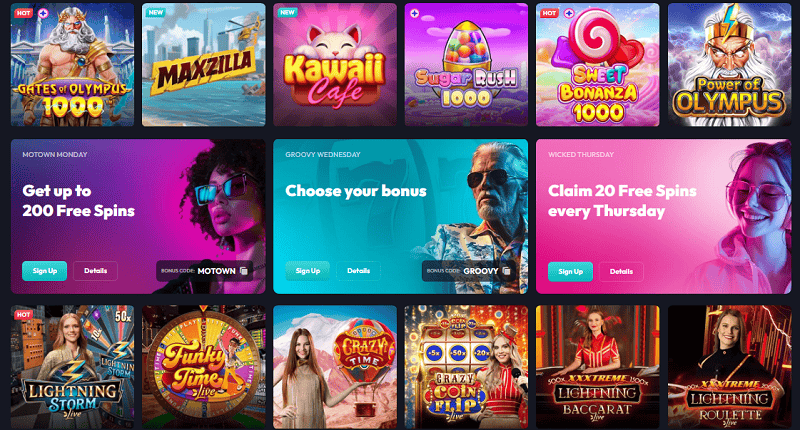The height and width of the screenshot is (430, 800).
Task: Sign up for Groovy Wednesday bonus
Action: pyautogui.click(x=308, y=271)
